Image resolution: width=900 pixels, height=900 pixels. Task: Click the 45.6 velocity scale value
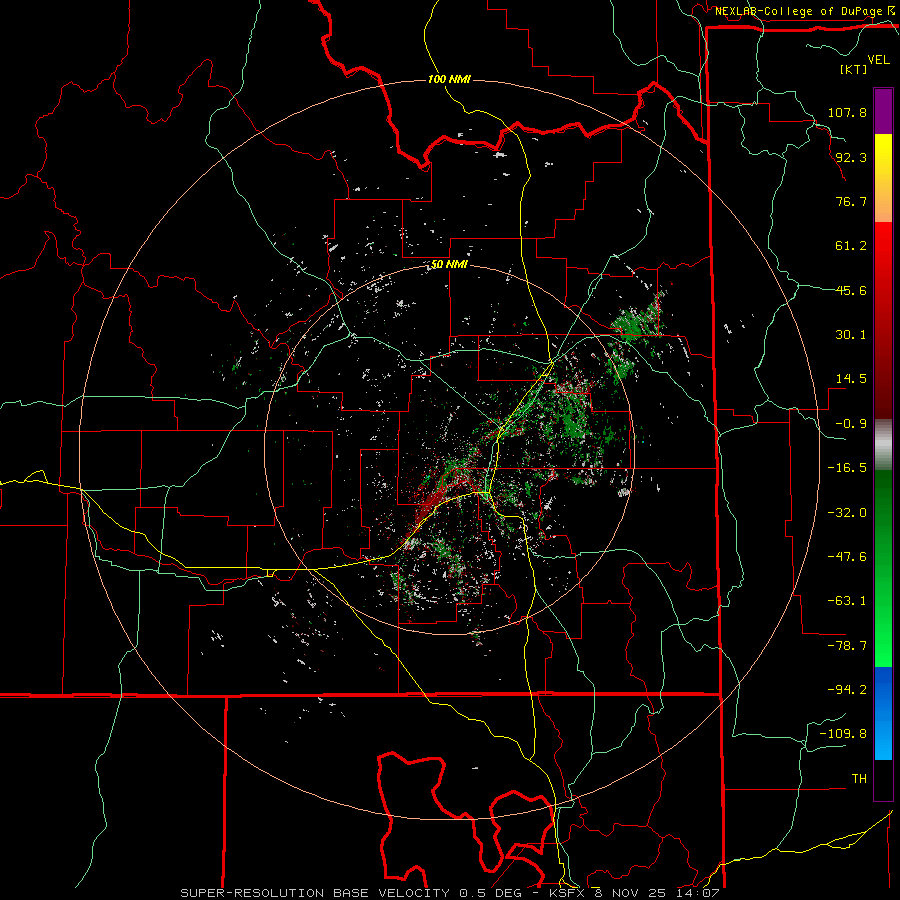851,290
